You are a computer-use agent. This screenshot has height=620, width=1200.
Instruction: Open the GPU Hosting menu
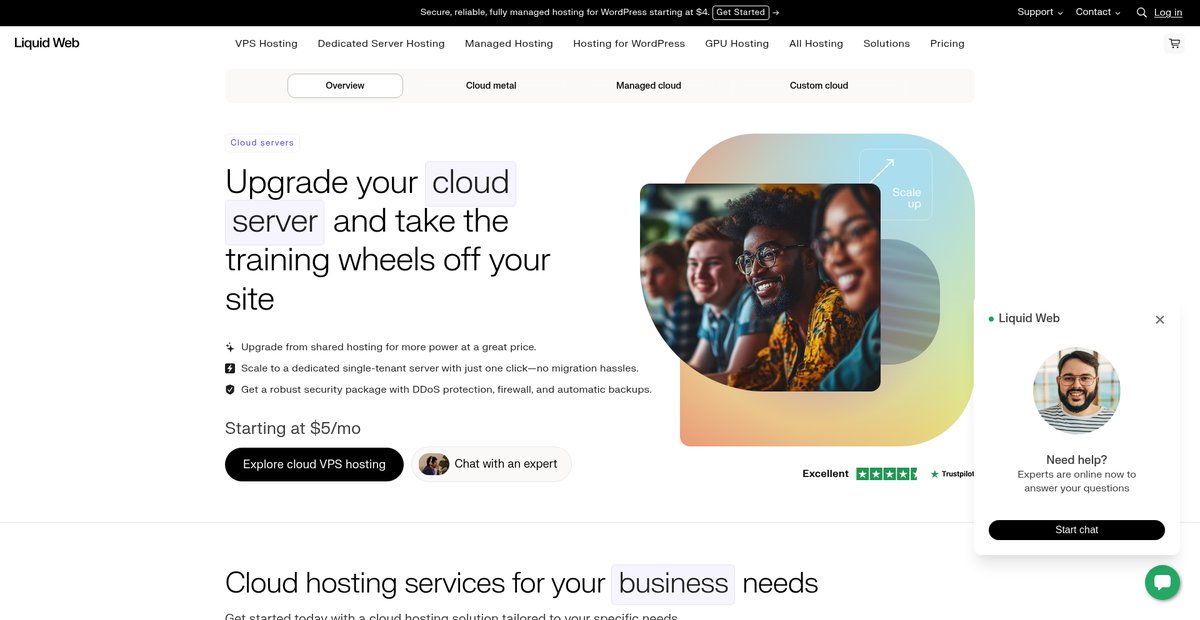[737, 44]
